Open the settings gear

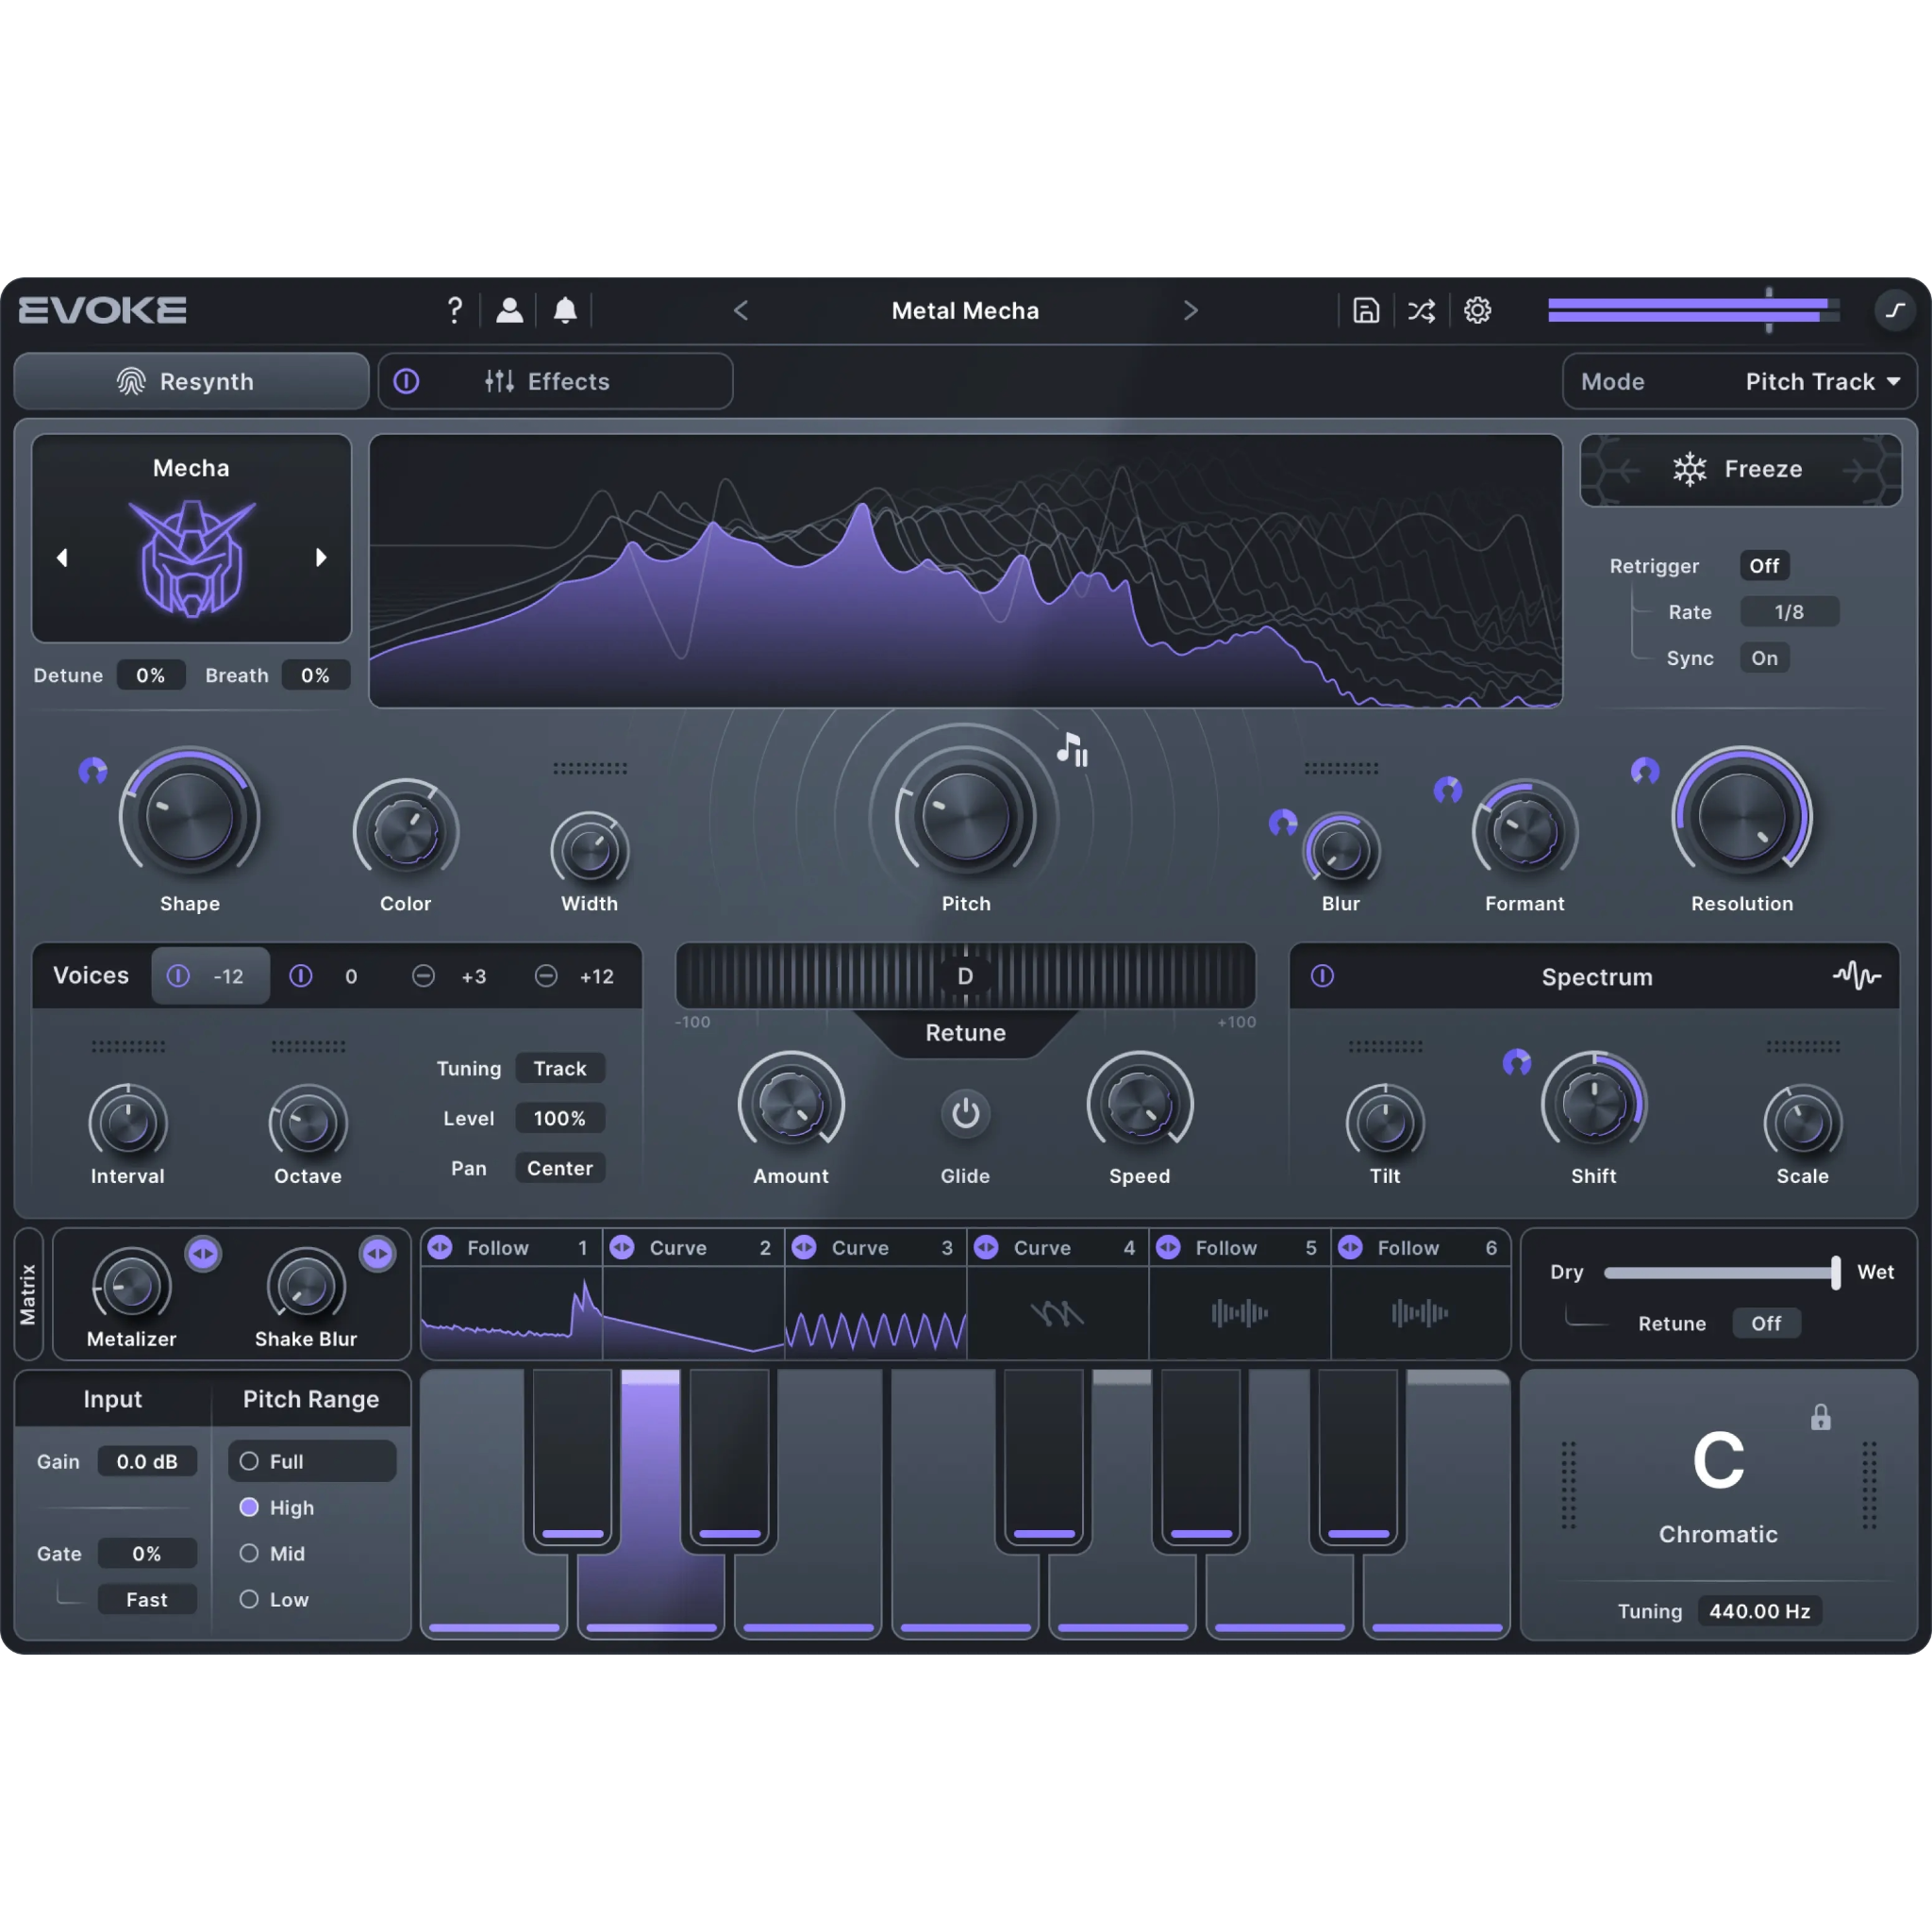click(x=1477, y=310)
